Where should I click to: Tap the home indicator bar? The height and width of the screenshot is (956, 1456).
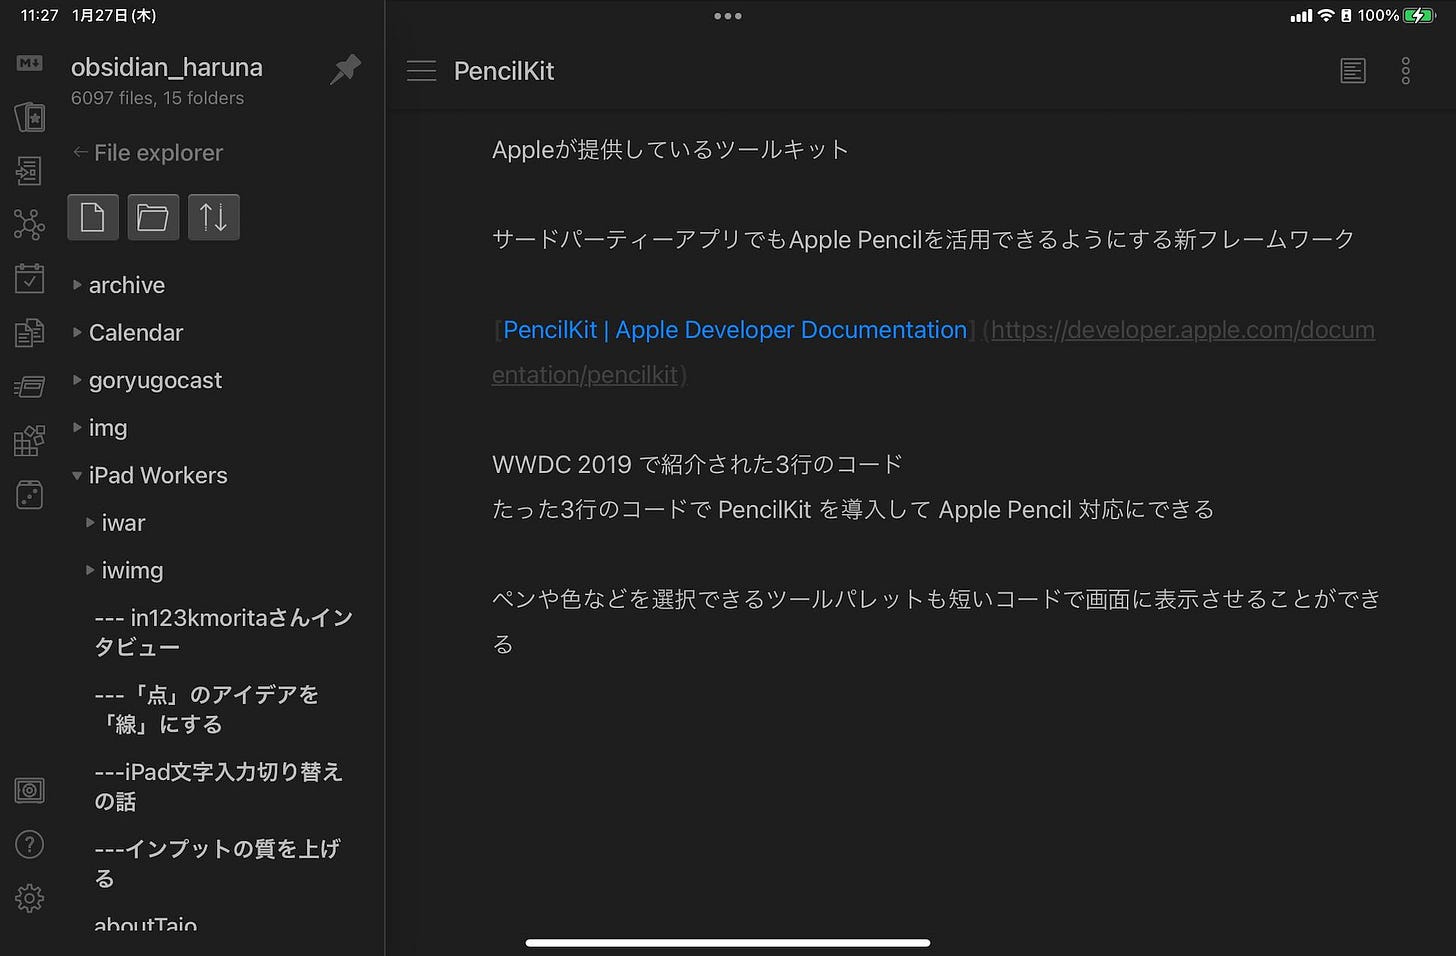tap(728, 942)
